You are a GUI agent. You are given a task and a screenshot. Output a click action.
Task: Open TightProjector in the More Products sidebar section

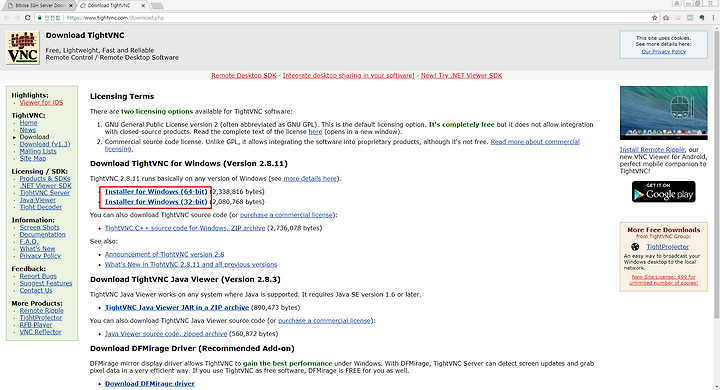pyautogui.click(x=41, y=317)
